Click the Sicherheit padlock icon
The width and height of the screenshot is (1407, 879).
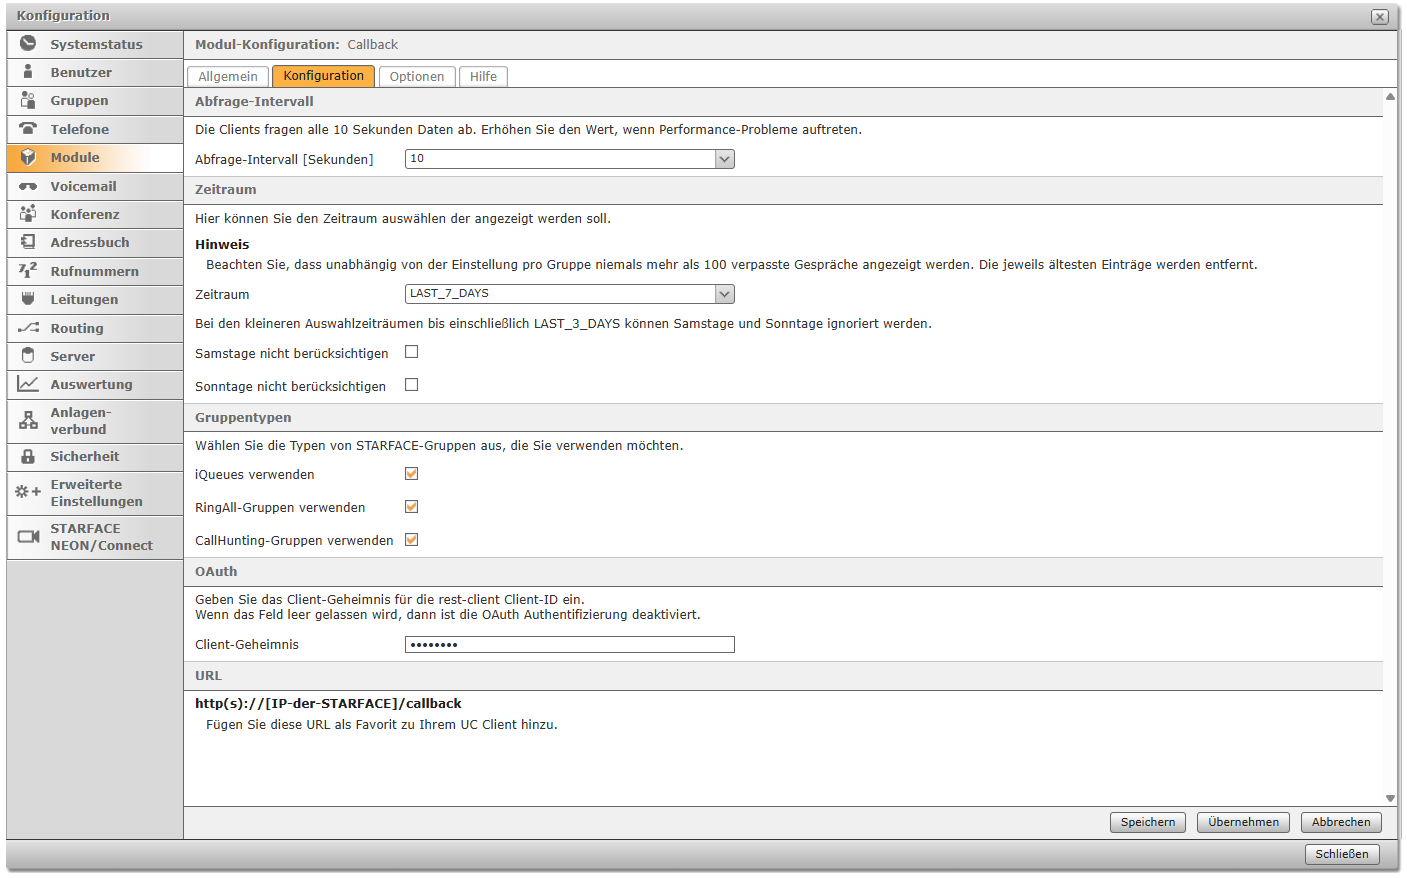pyautogui.click(x=28, y=456)
